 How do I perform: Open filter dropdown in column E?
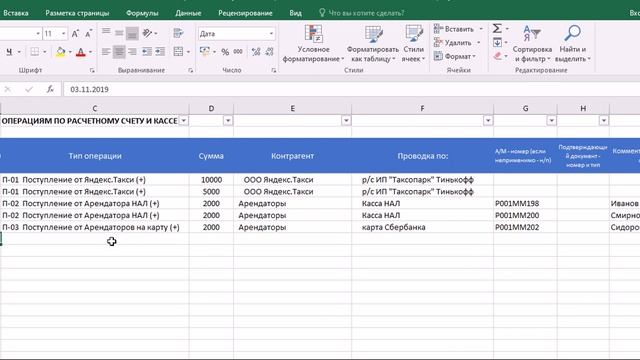click(x=346, y=121)
